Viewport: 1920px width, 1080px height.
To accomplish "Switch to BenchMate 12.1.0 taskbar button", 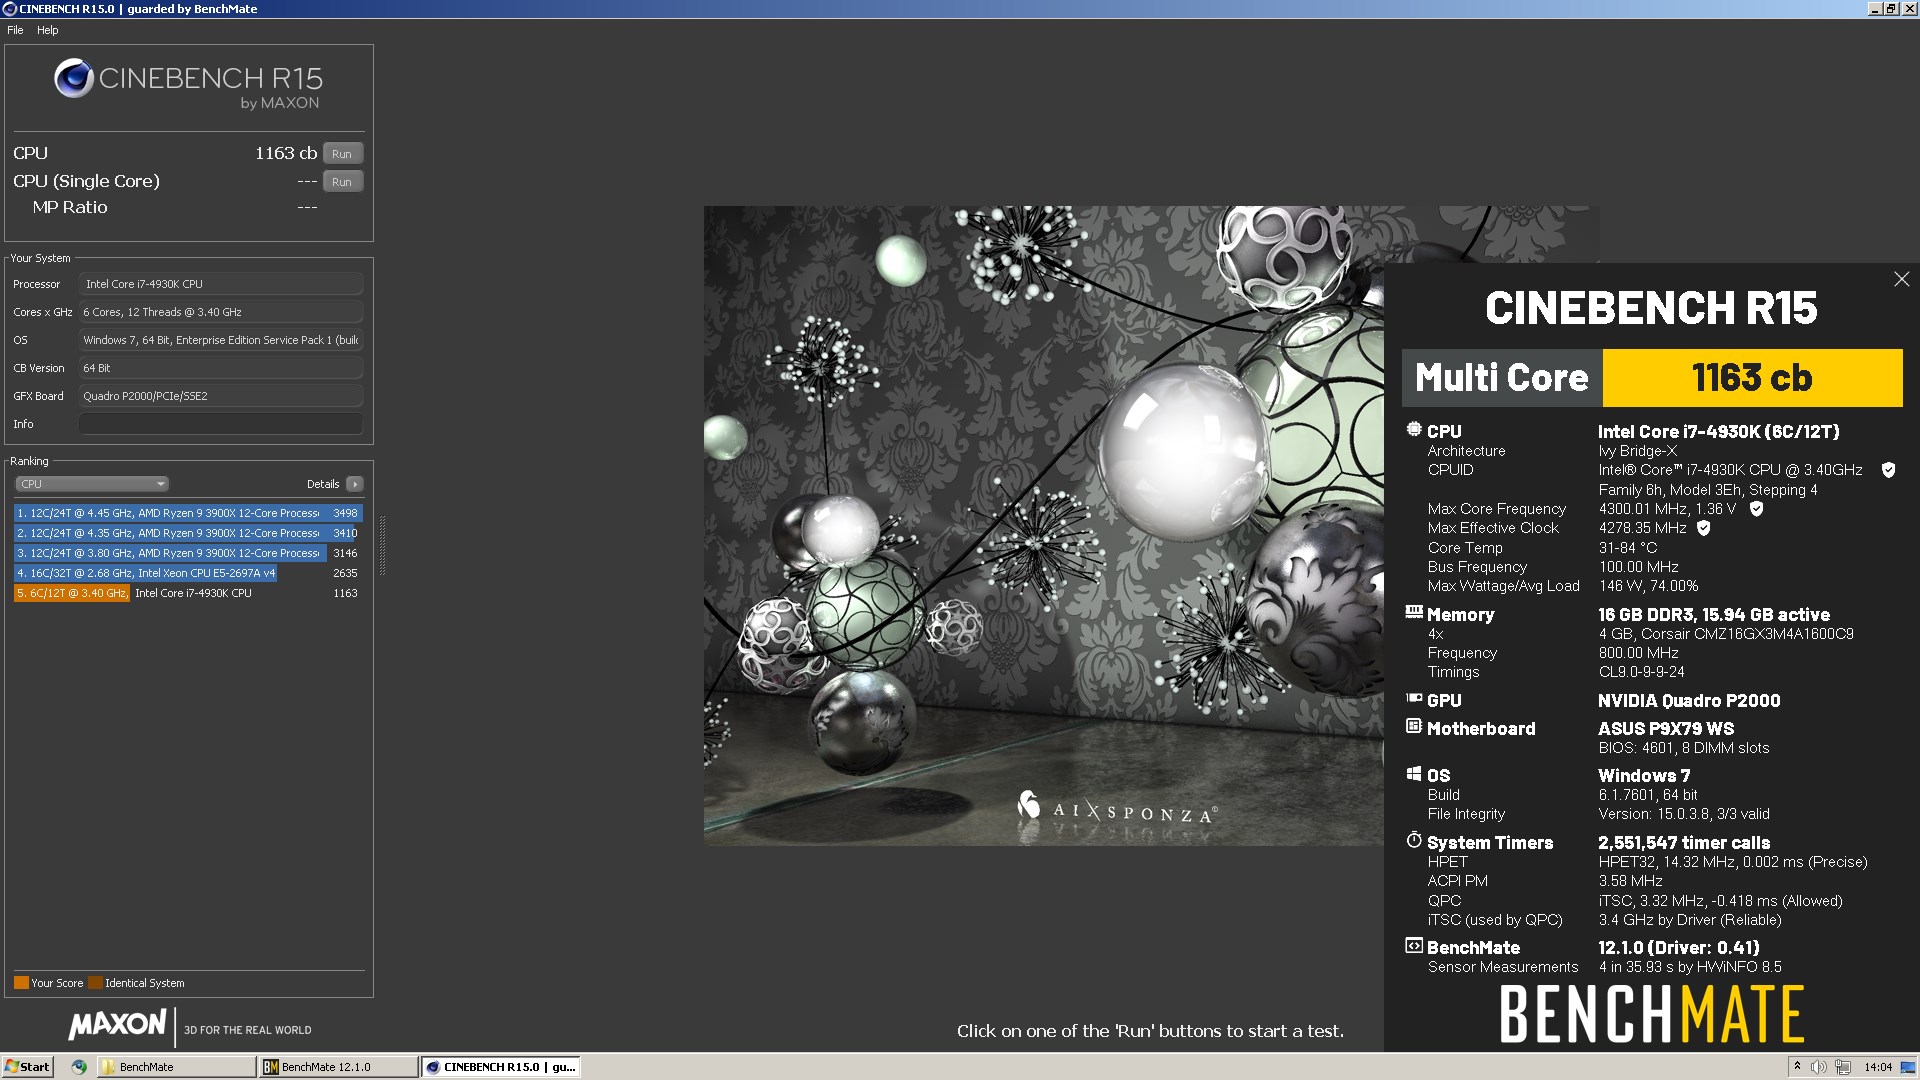I will click(x=338, y=1067).
